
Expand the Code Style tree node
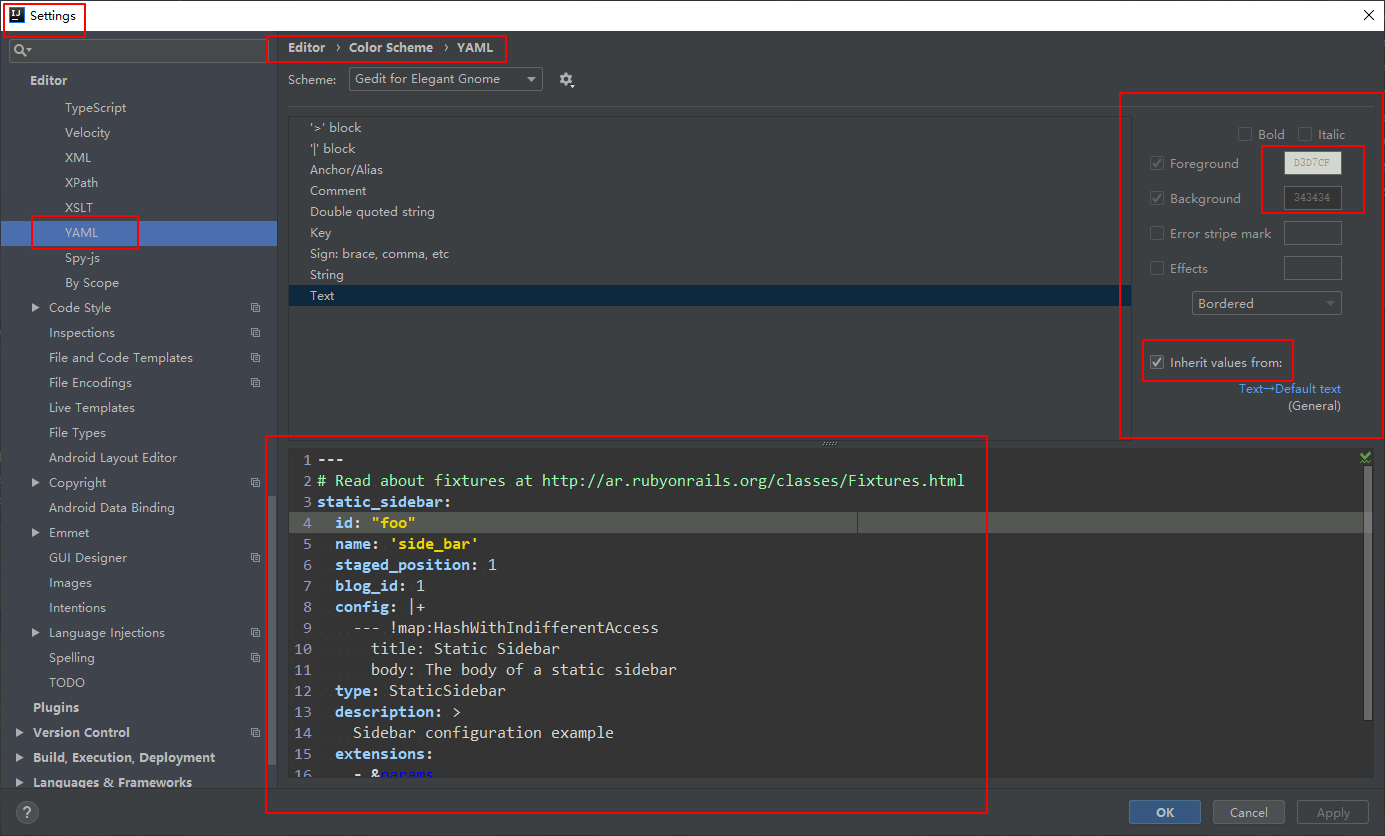coord(36,308)
